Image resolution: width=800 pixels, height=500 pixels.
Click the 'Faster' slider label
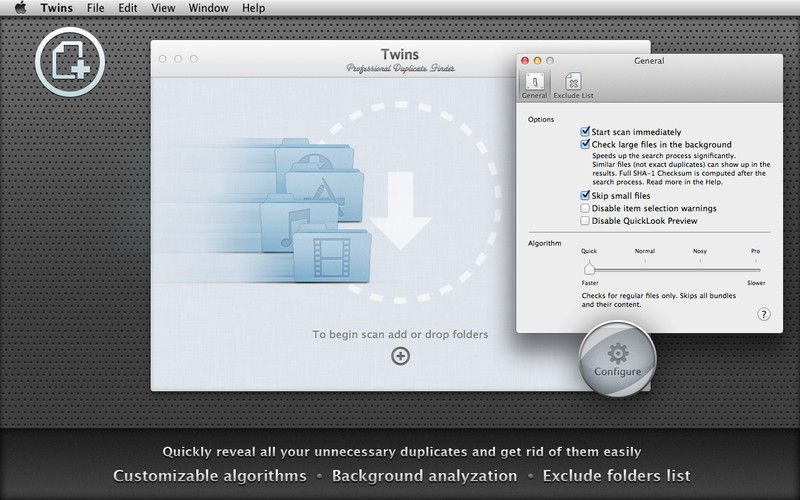590,283
